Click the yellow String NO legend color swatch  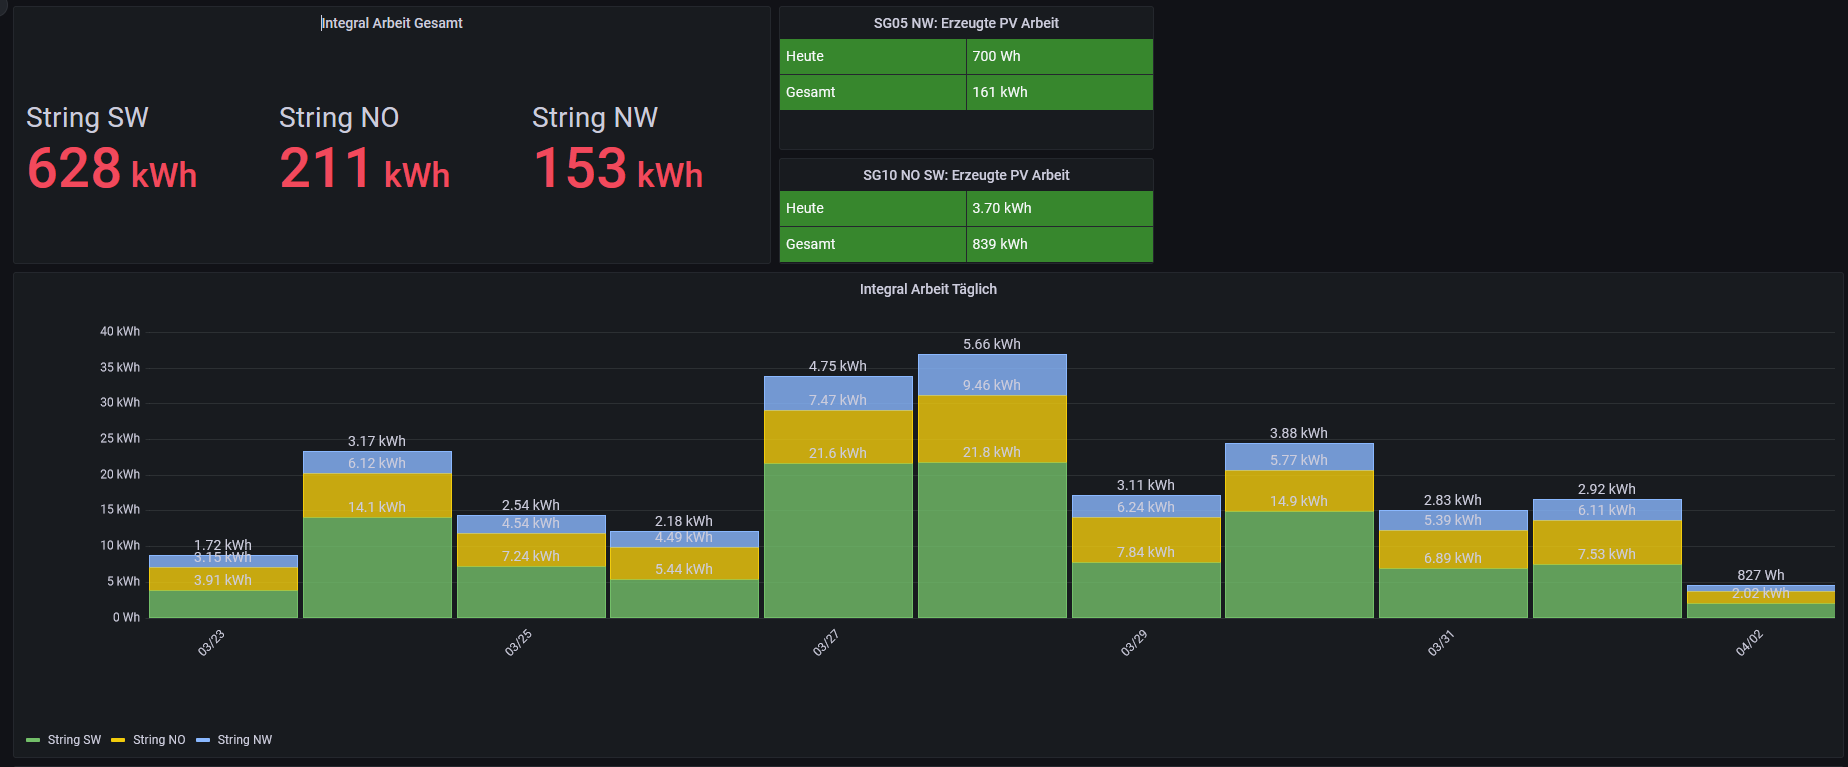click(x=118, y=740)
